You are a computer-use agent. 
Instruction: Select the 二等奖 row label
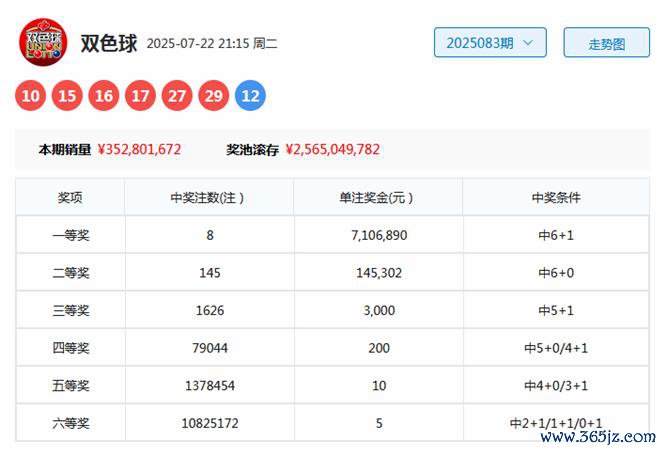(x=71, y=273)
